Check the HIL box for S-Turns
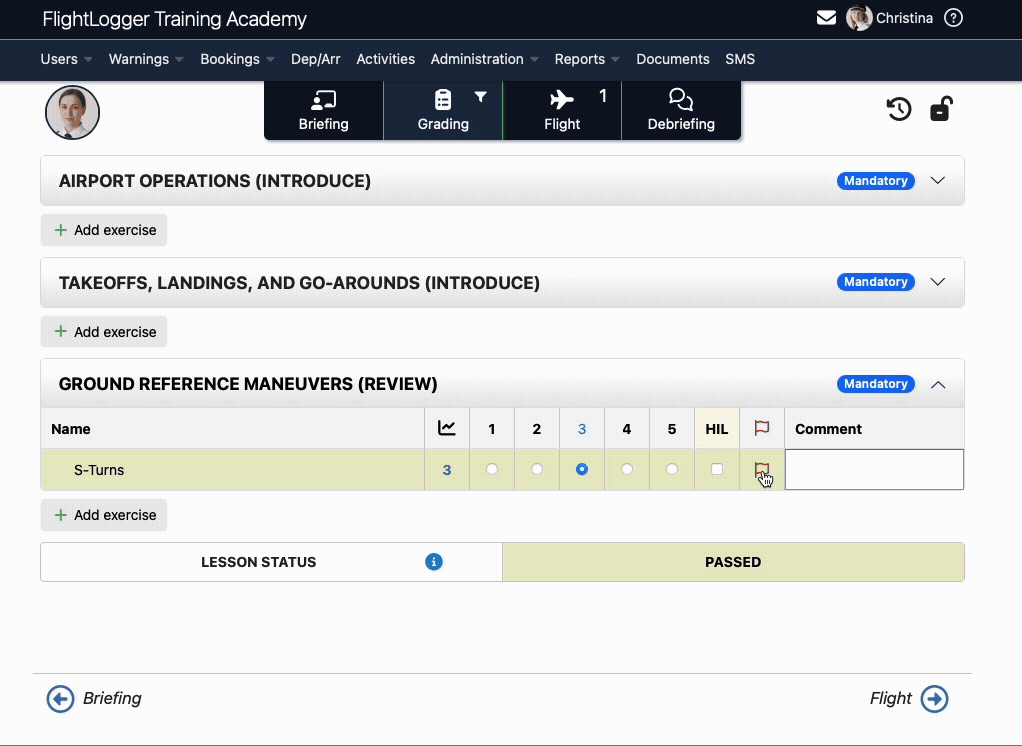This screenshot has width=1022, height=746. click(x=716, y=469)
